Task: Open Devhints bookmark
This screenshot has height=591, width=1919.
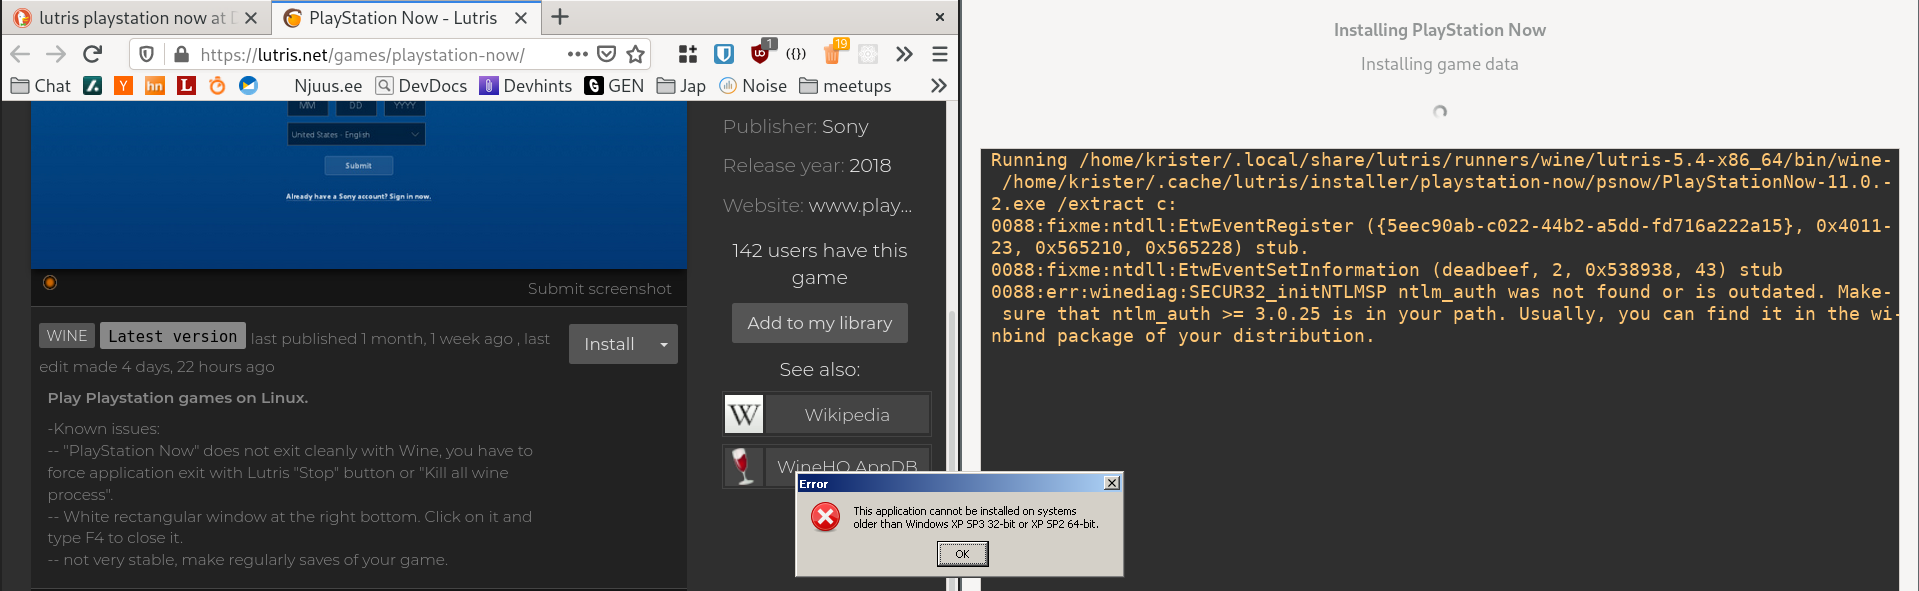Action: click(526, 86)
